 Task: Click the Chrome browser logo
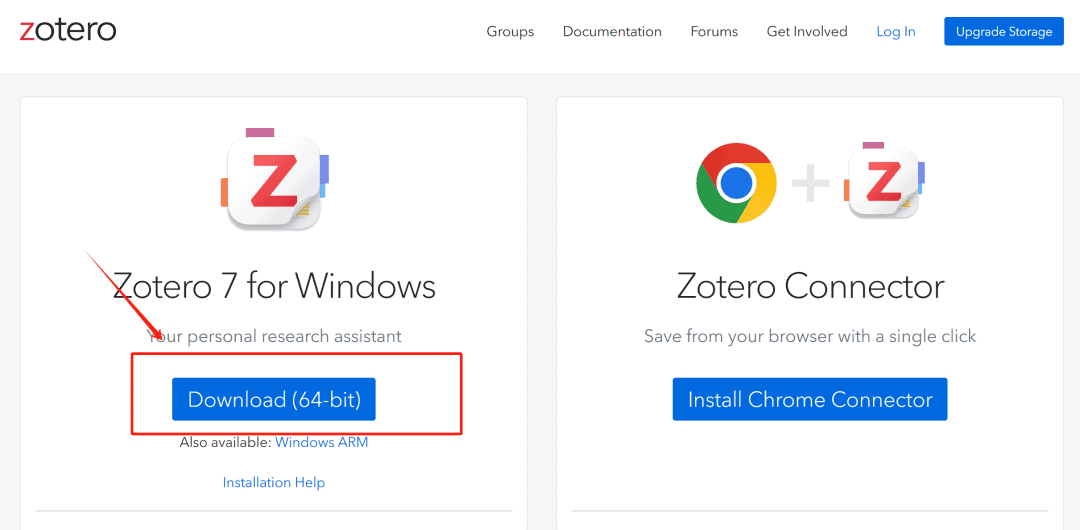(736, 183)
